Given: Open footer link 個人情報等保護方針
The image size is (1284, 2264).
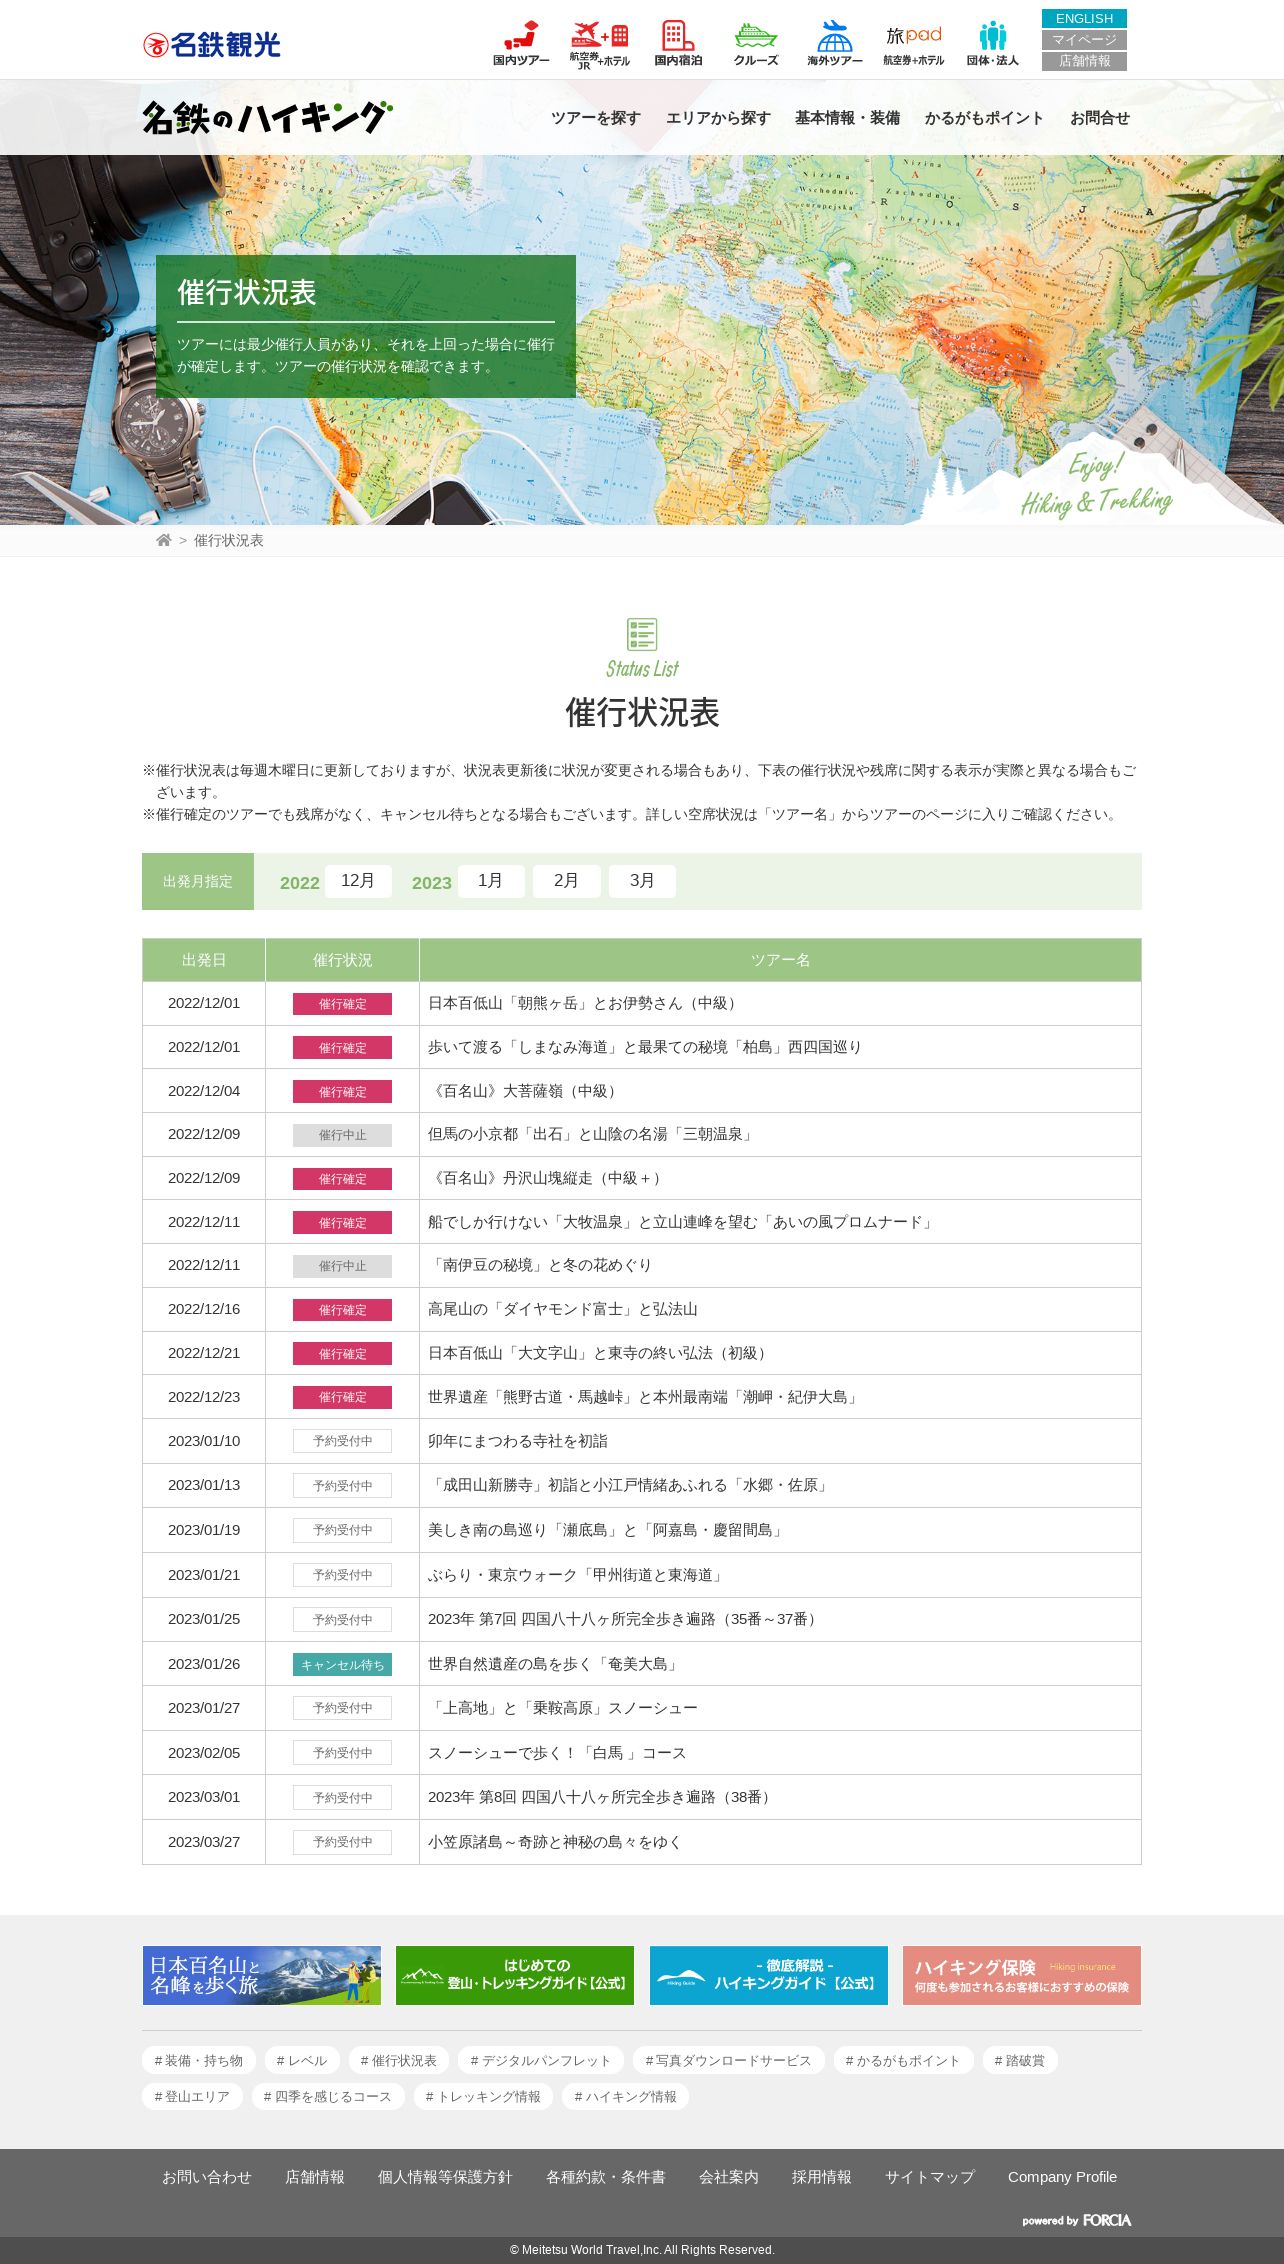Looking at the screenshot, I should point(445,2176).
